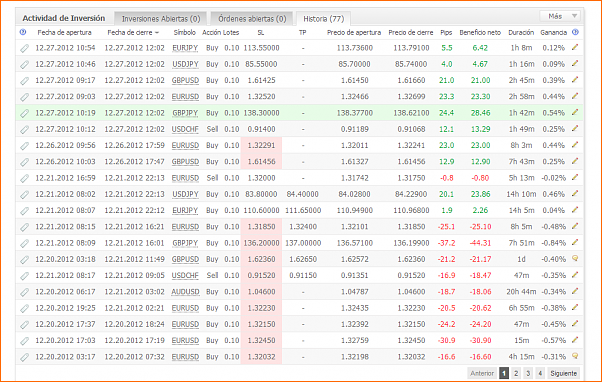Click duration value 20h 44m
Viewport: 602px width, 382px height.
tap(521, 292)
